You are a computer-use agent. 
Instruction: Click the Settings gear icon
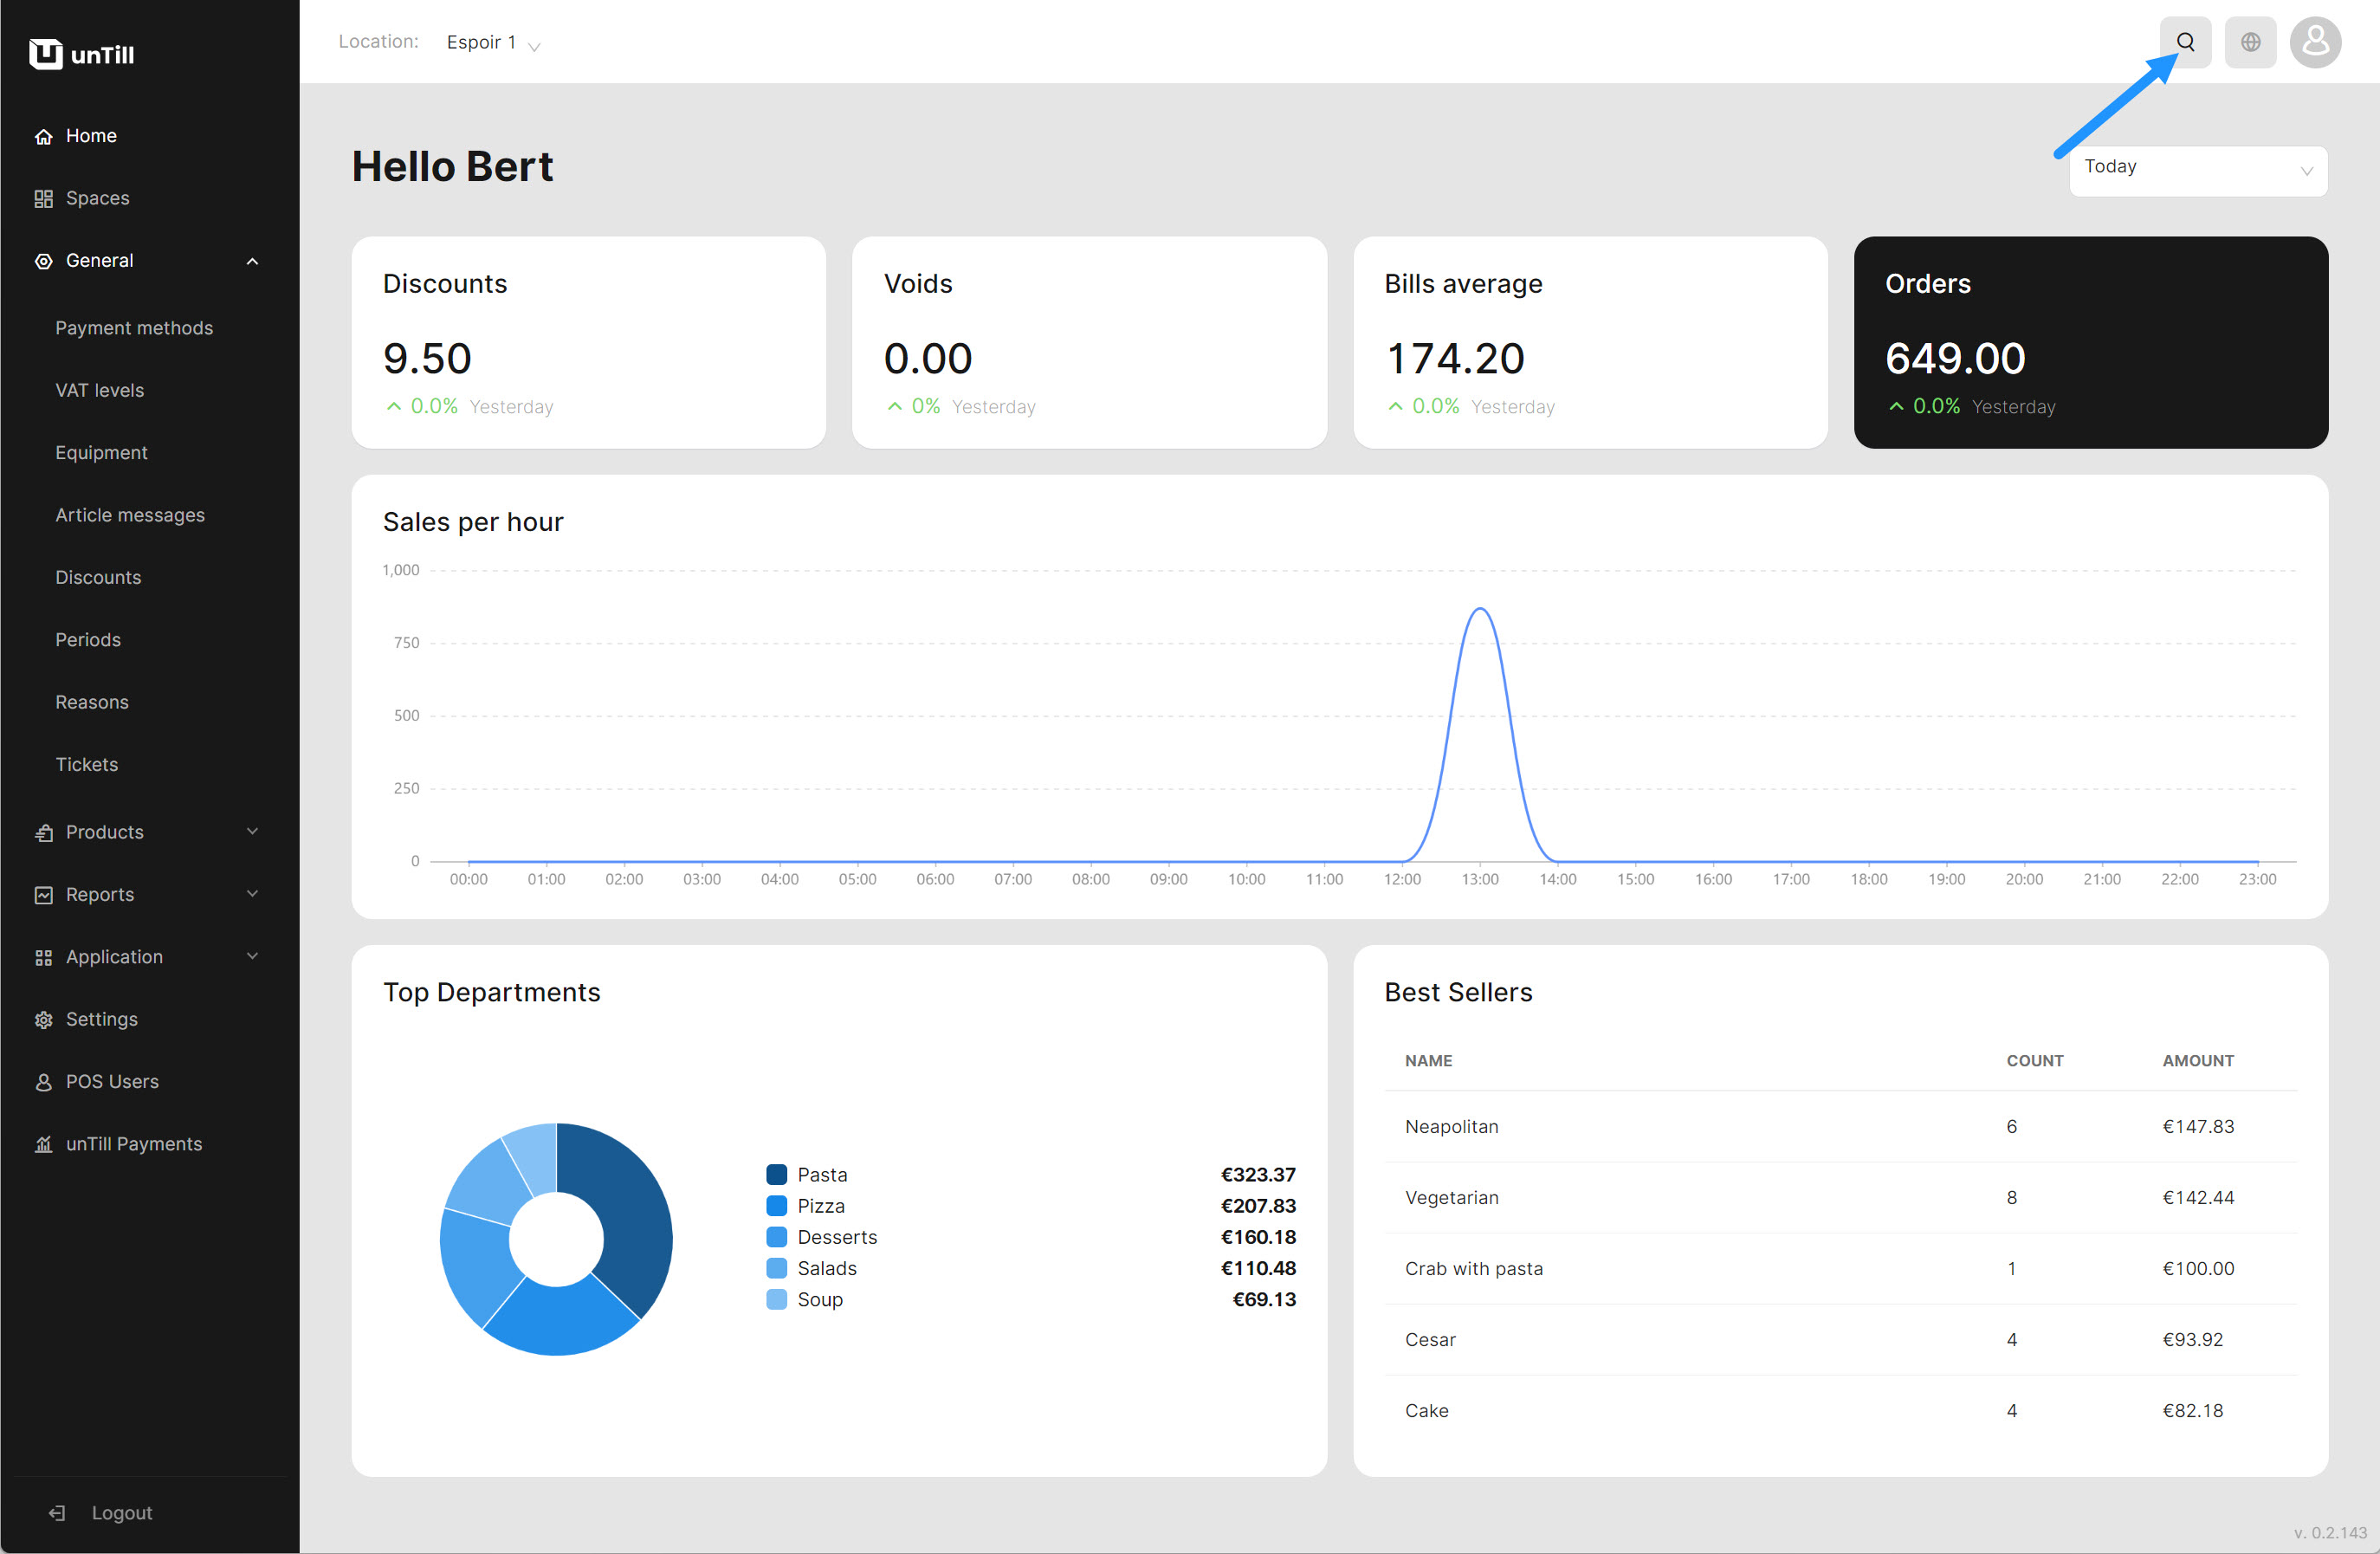click(43, 1020)
